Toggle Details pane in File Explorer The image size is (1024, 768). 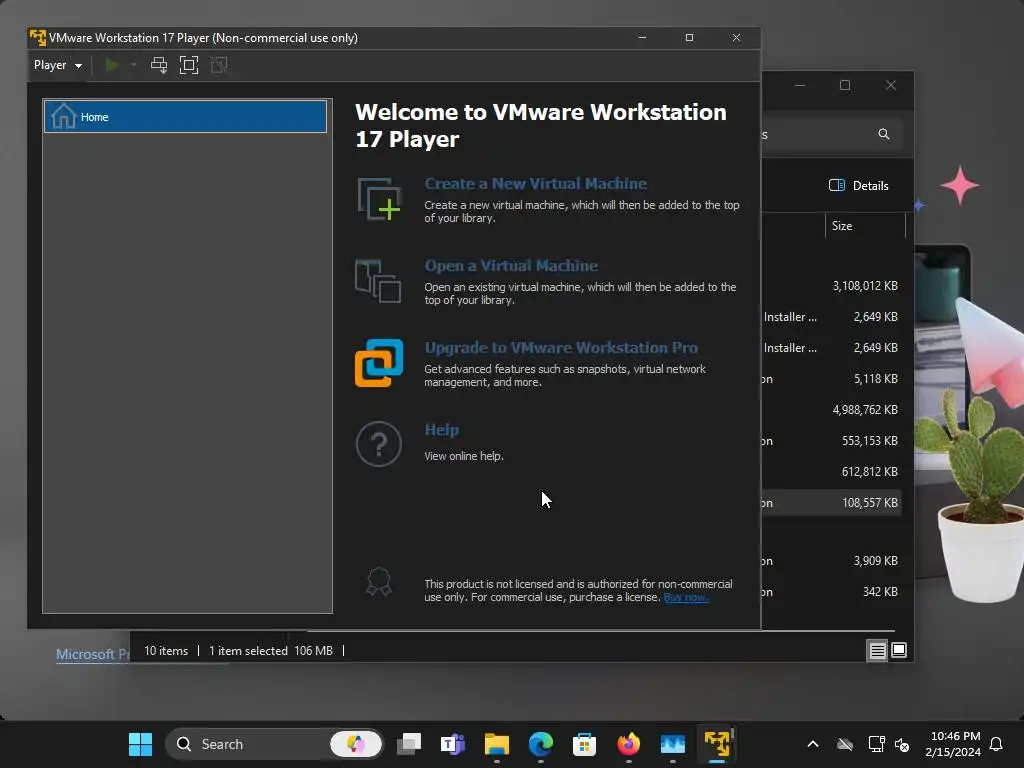(x=858, y=185)
